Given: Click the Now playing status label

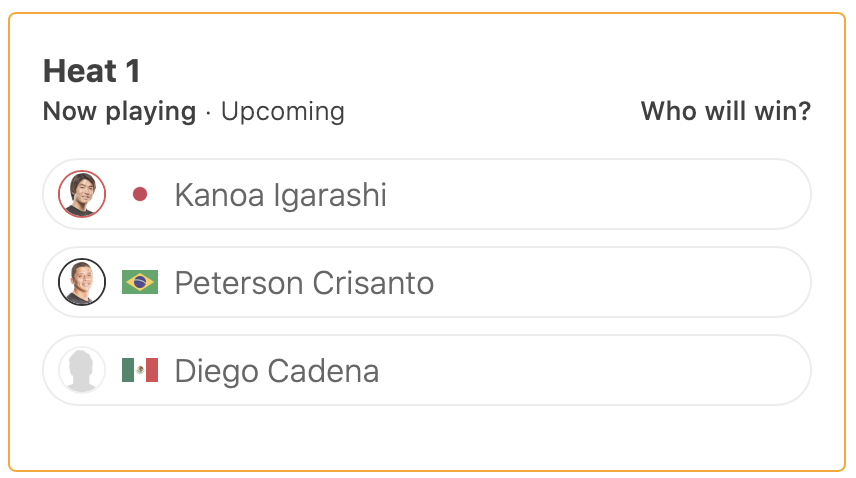Looking at the screenshot, I should pyautogui.click(x=119, y=111).
